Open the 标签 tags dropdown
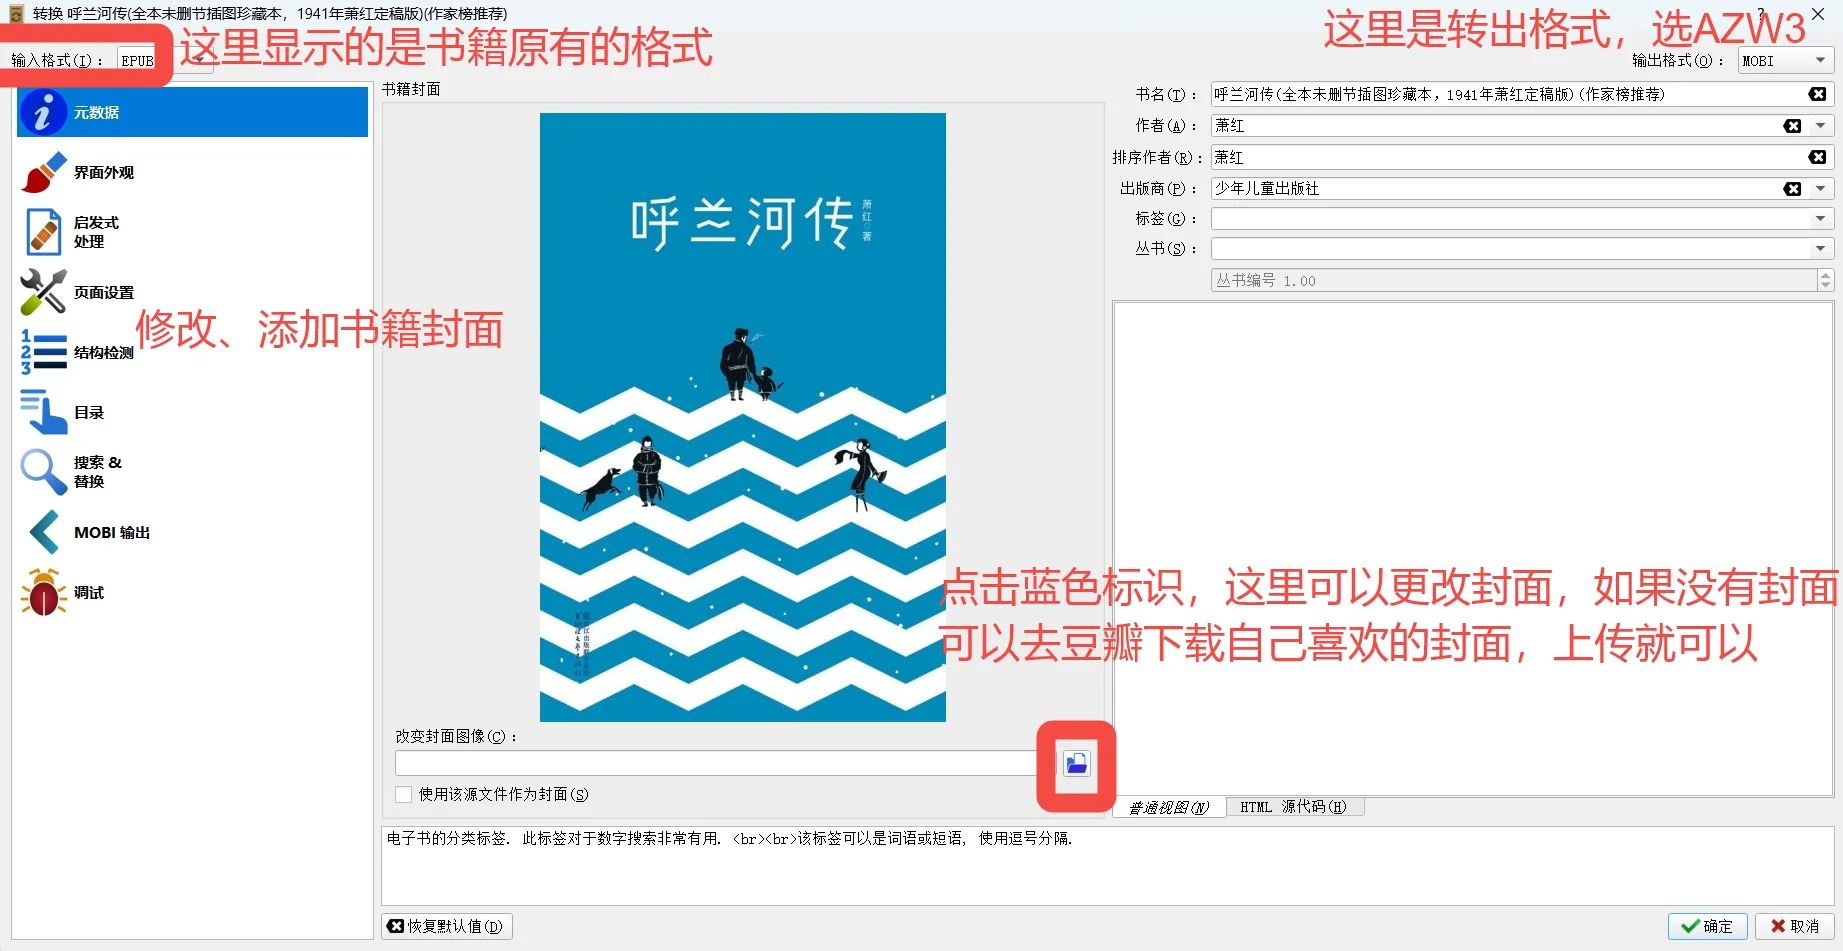Image resolution: width=1843 pixels, height=951 pixels. coord(1820,219)
